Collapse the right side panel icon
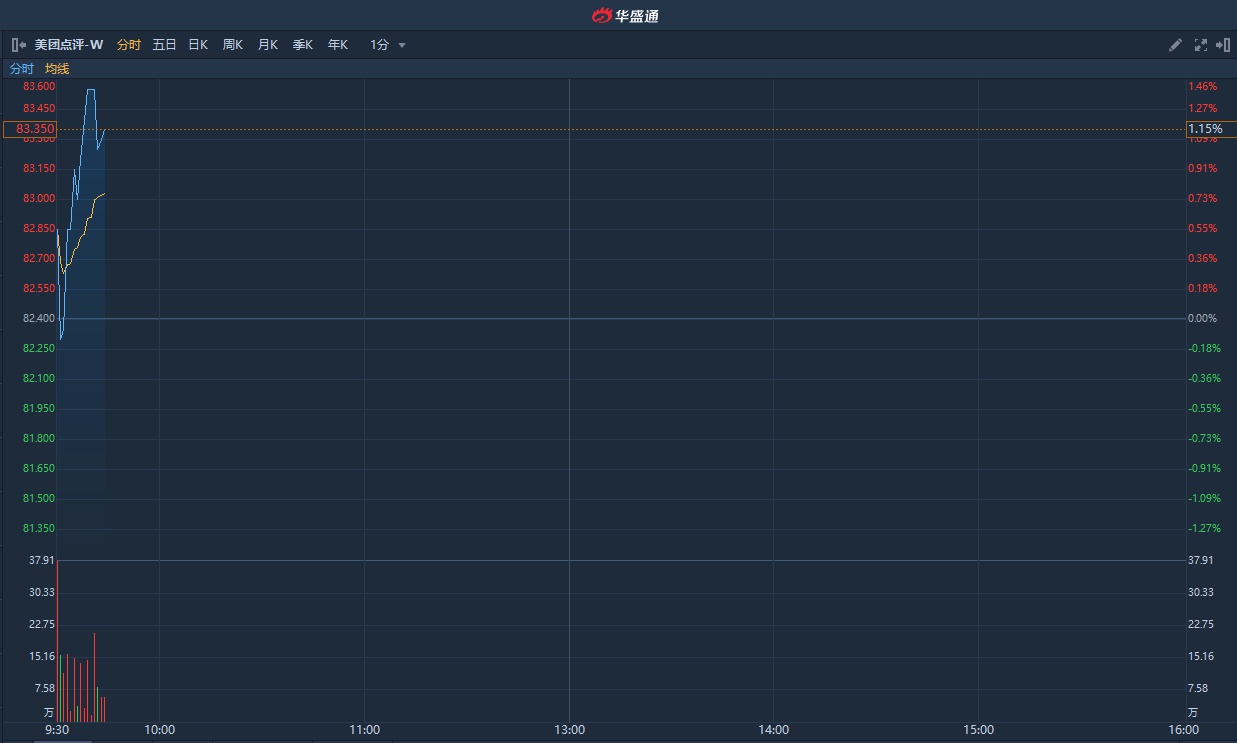The width and height of the screenshot is (1237, 743). pyautogui.click(x=1221, y=45)
